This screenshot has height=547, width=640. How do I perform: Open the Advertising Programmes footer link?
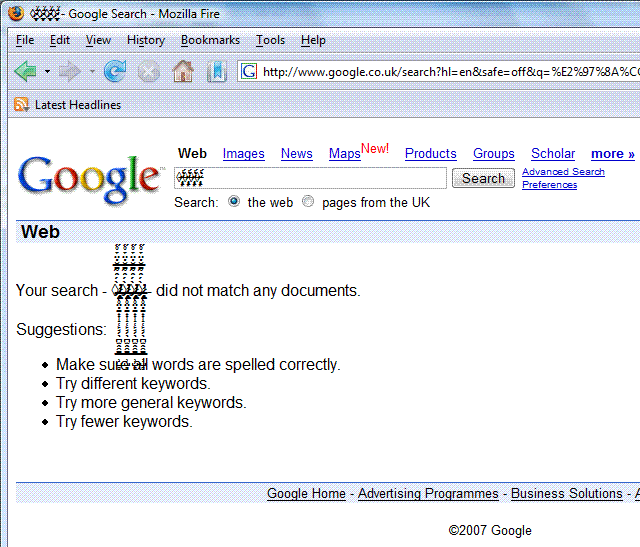(428, 494)
